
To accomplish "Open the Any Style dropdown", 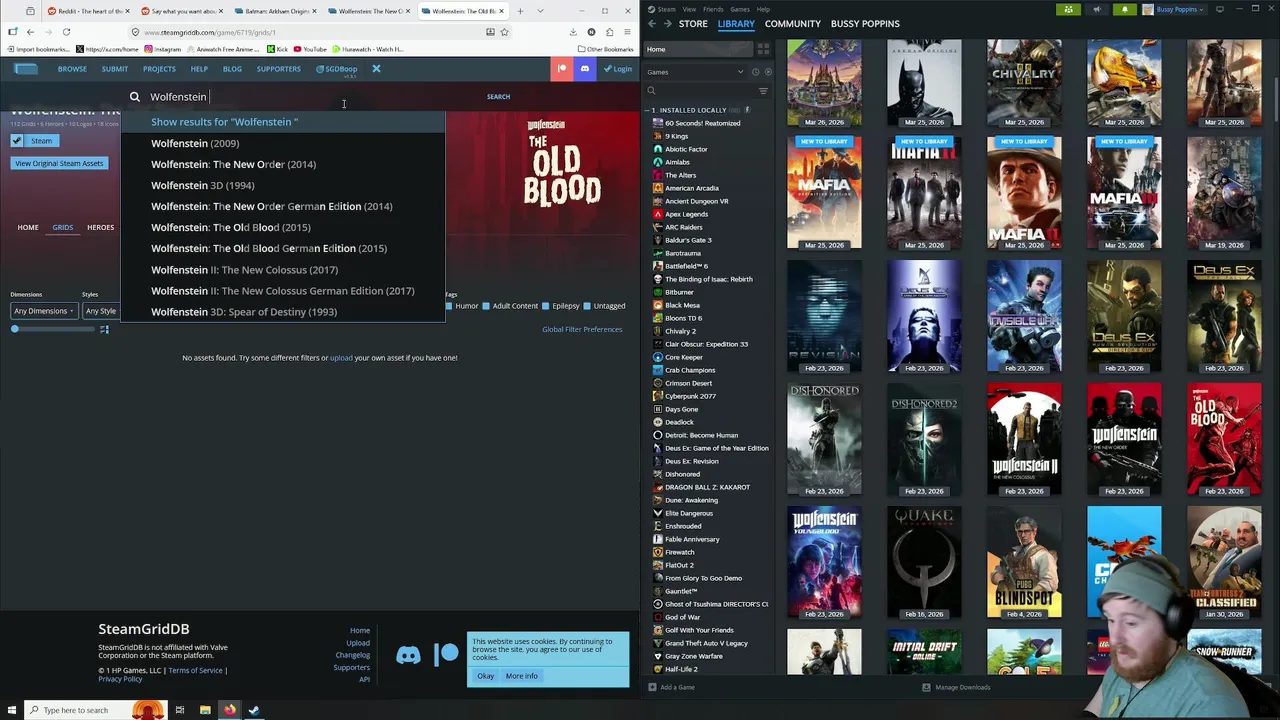I will point(100,311).
